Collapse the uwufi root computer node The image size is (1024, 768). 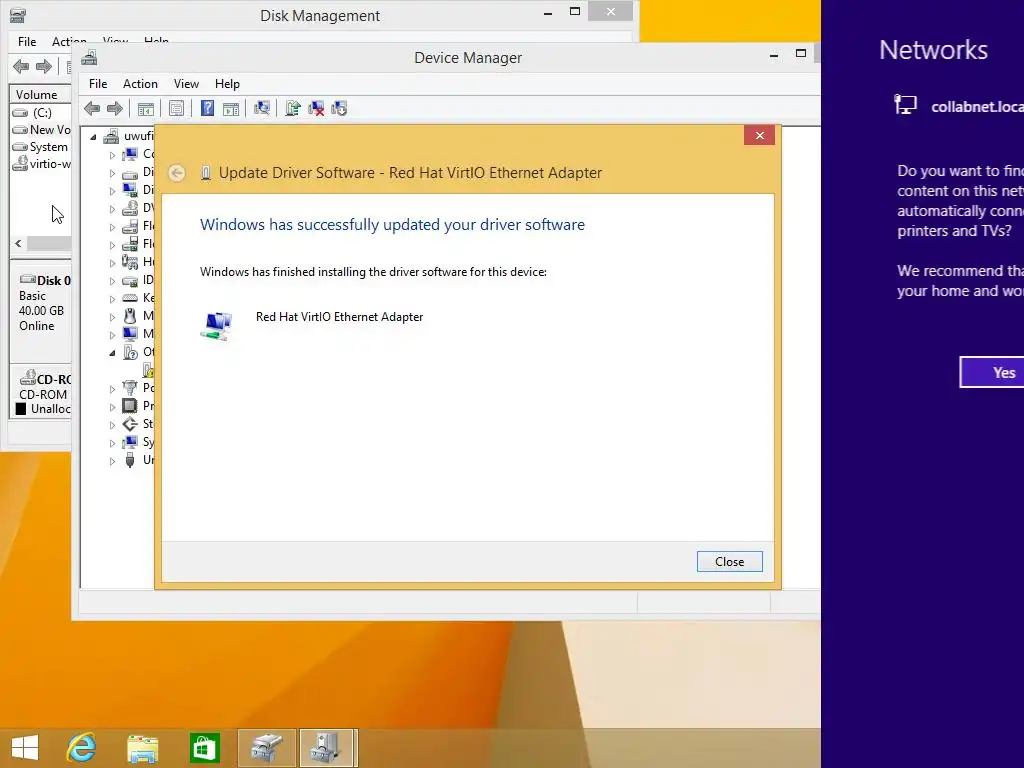point(93,137)
